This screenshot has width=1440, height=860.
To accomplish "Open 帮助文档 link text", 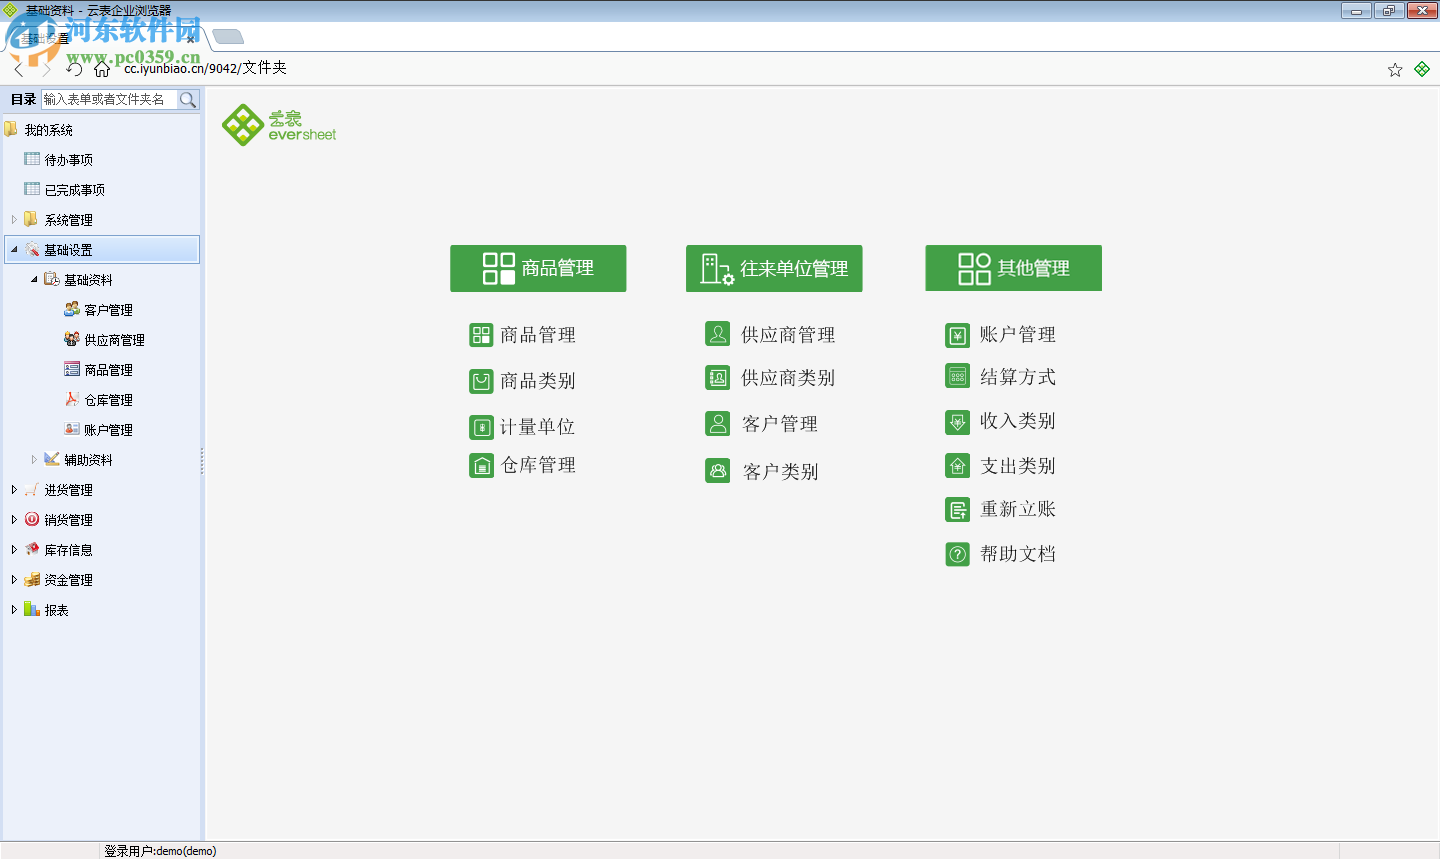I will (1018, 554).
